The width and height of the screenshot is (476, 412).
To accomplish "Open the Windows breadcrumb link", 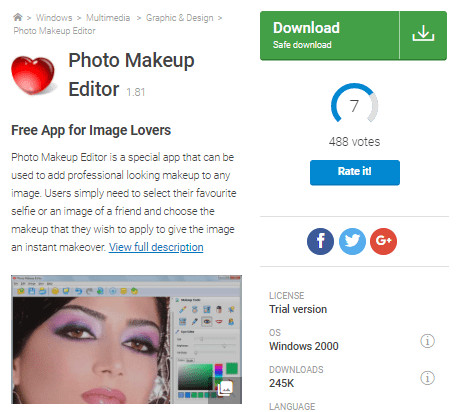I will coord(54,18).
